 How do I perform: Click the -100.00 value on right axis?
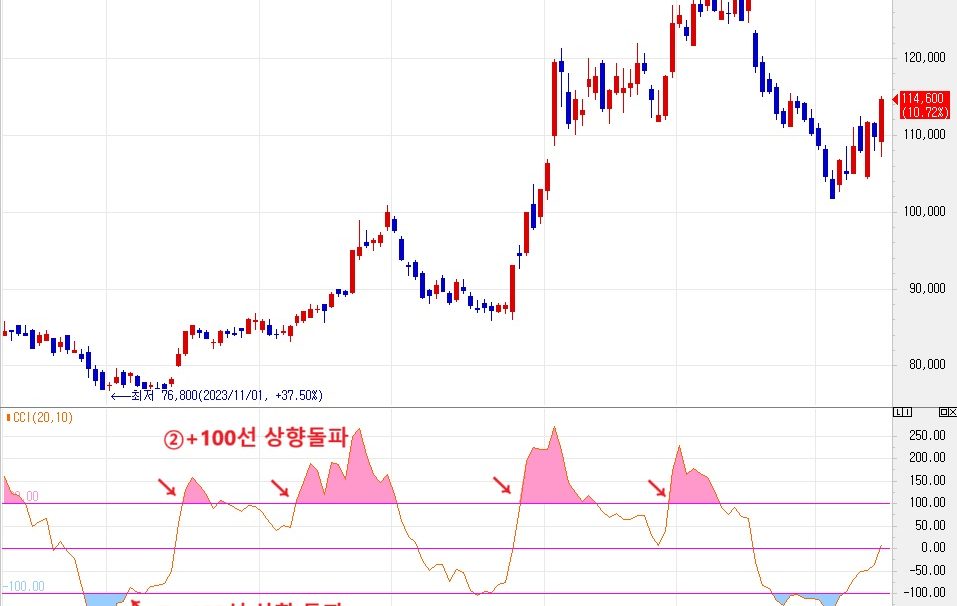924,592
